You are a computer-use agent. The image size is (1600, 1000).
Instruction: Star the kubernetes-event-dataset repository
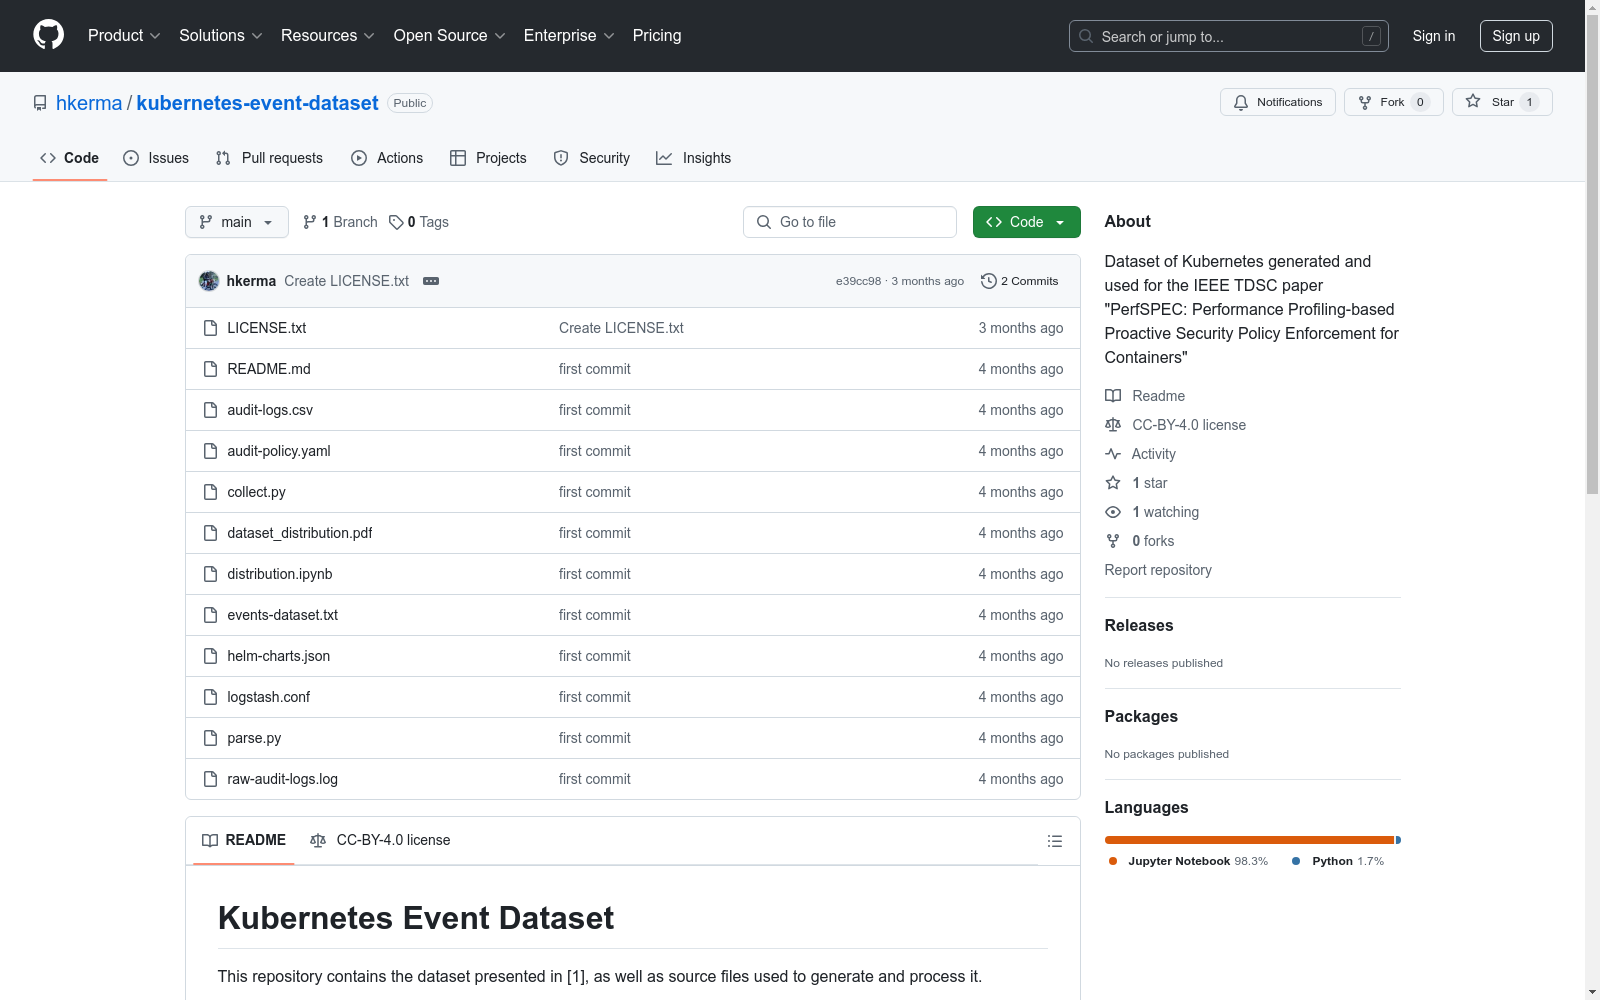coord(1502,102)
